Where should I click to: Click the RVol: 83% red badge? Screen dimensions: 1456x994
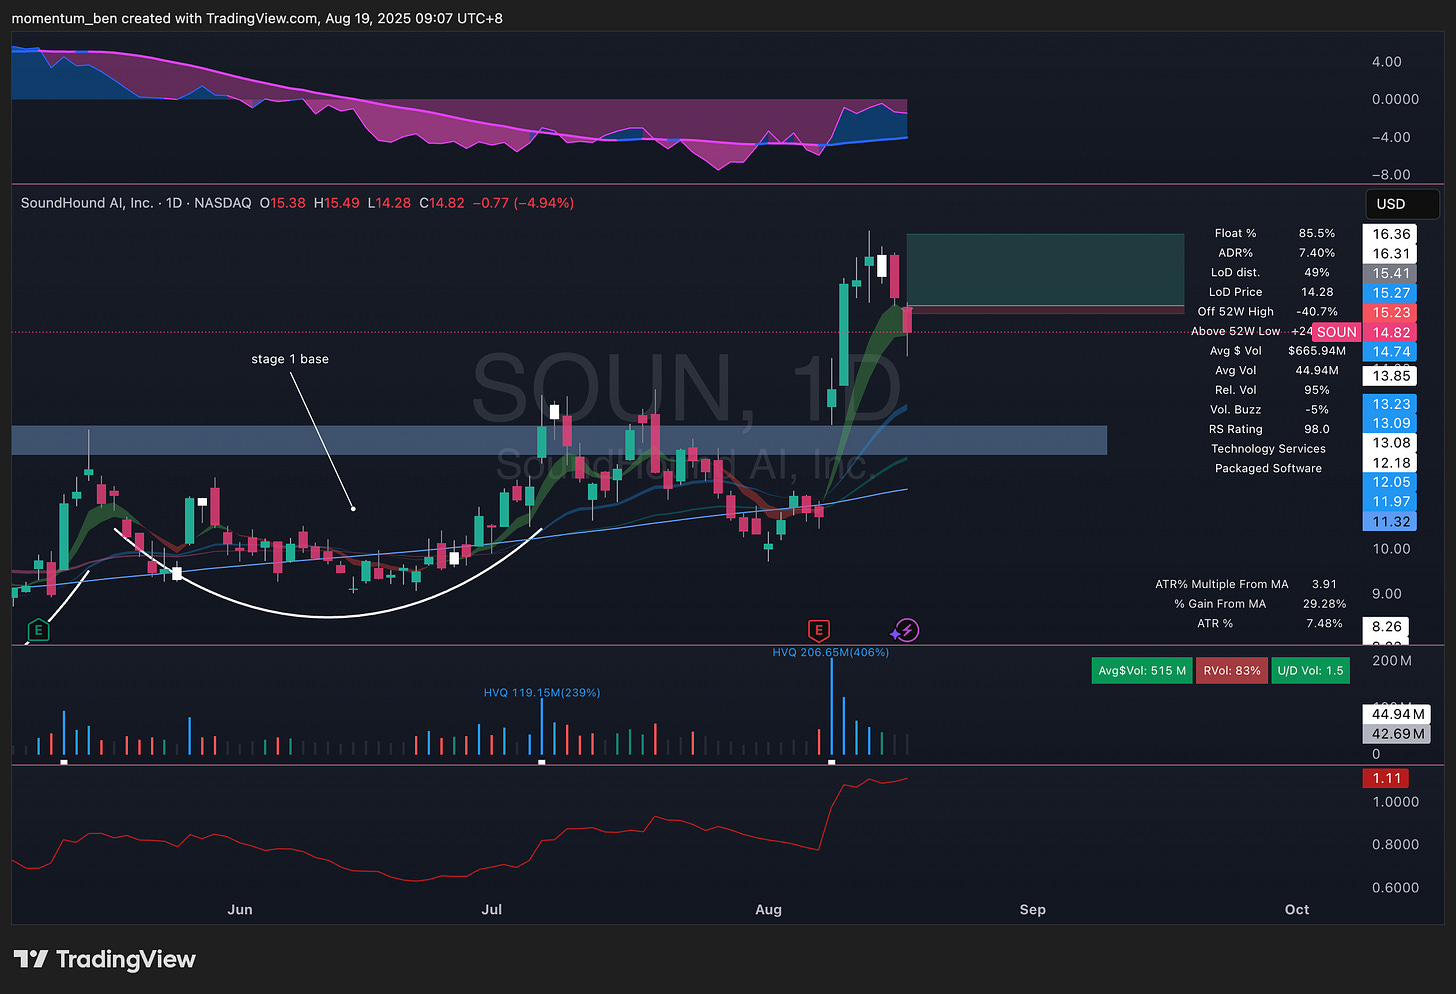point(1232,671)
